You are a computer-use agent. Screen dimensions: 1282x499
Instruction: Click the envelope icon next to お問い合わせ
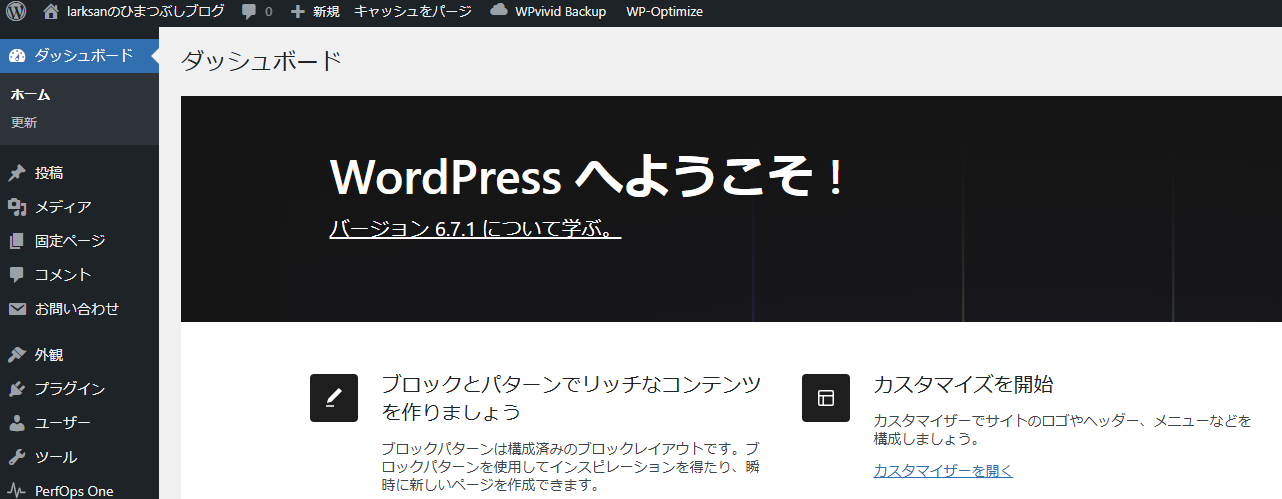pos(17,309)
